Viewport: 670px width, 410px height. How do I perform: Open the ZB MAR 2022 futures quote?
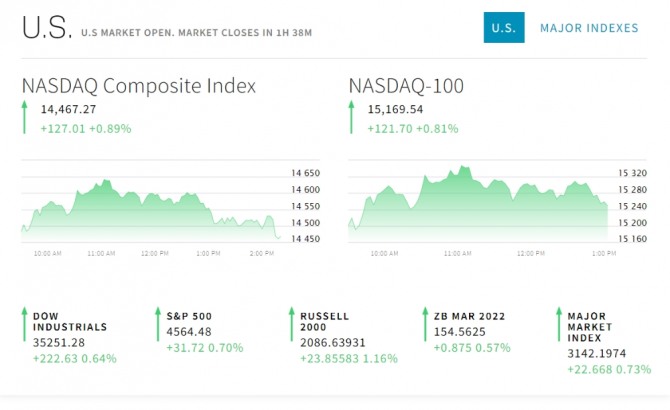pos(468,316)
